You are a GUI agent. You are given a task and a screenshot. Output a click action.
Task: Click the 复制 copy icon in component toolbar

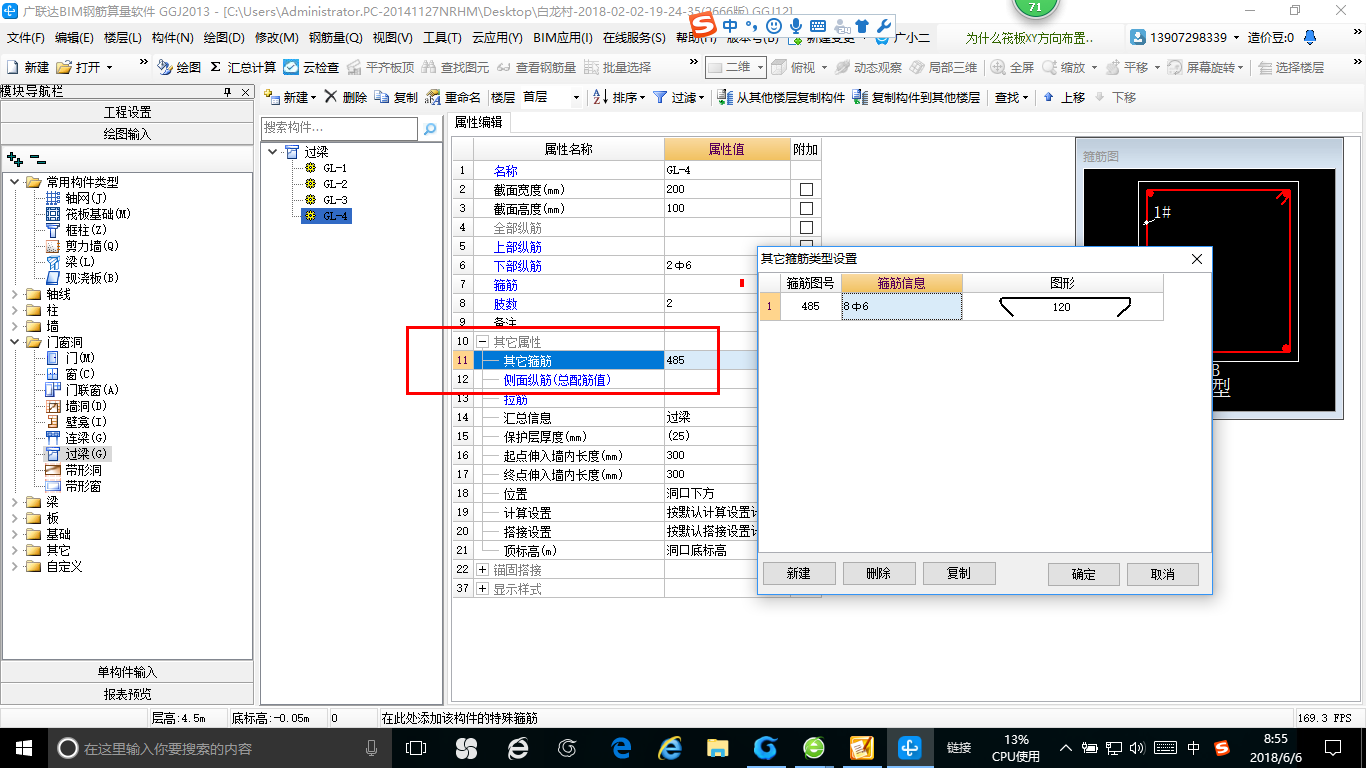point(382,97)
